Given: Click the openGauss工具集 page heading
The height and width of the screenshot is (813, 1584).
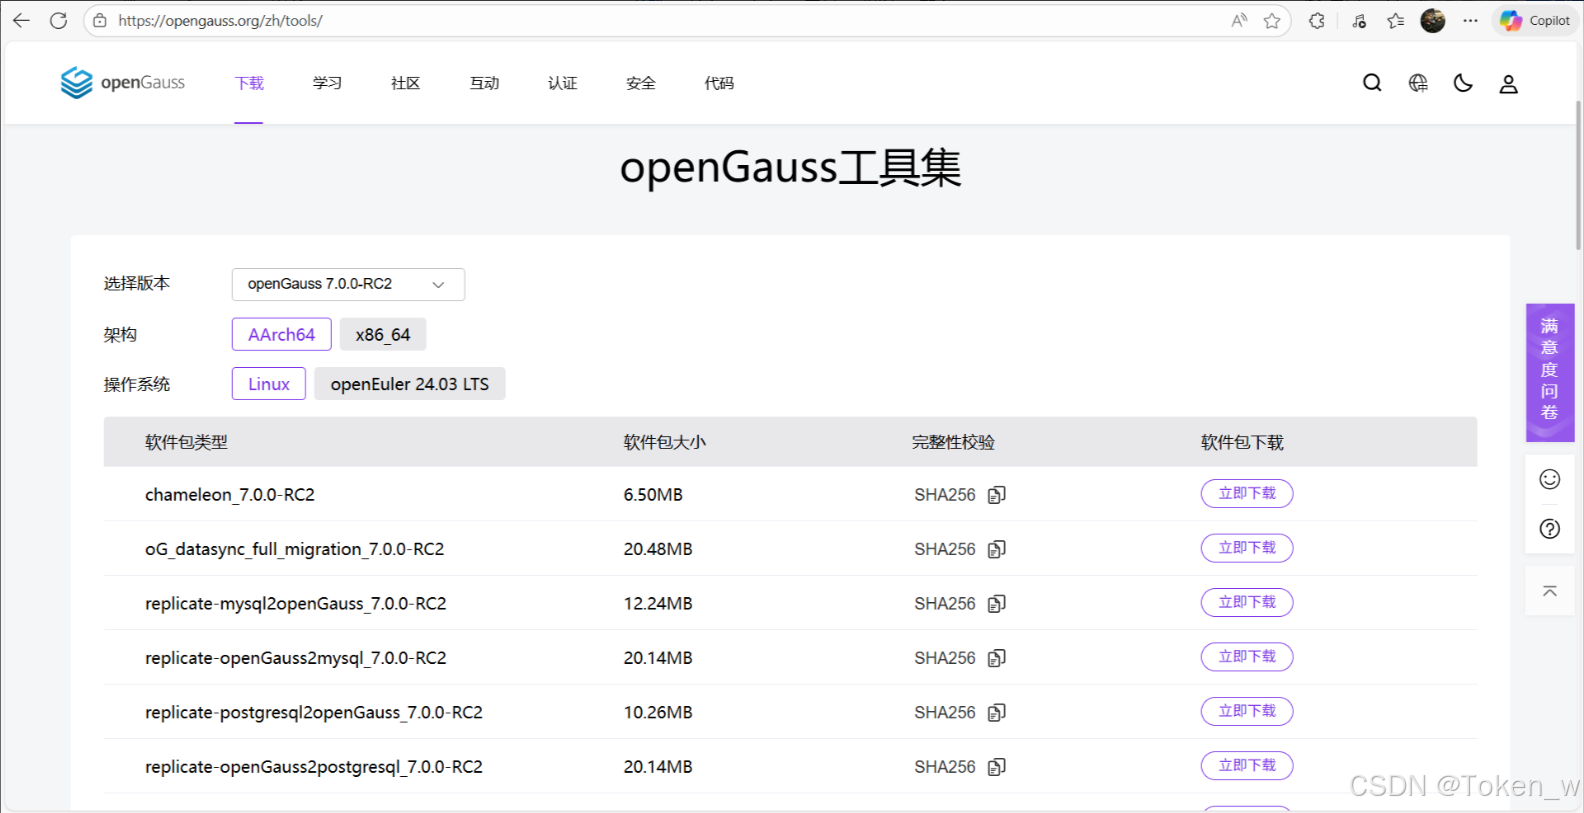Looking at the screenshot, I should coord(791,167).
